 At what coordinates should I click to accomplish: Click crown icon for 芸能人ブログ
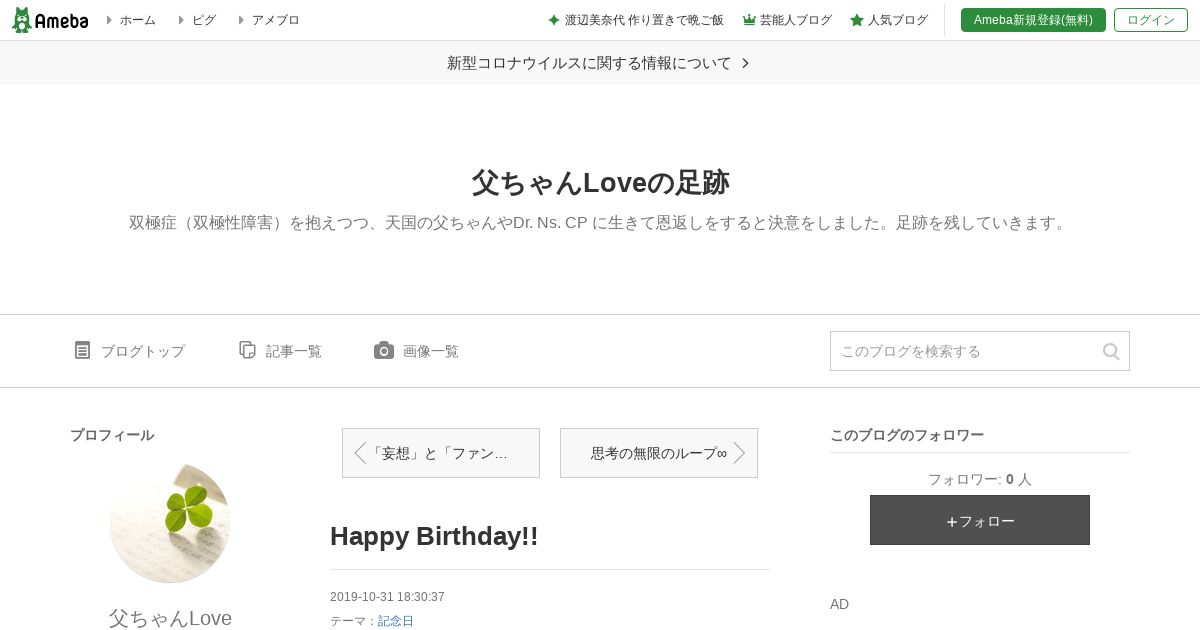click(749, 20)
